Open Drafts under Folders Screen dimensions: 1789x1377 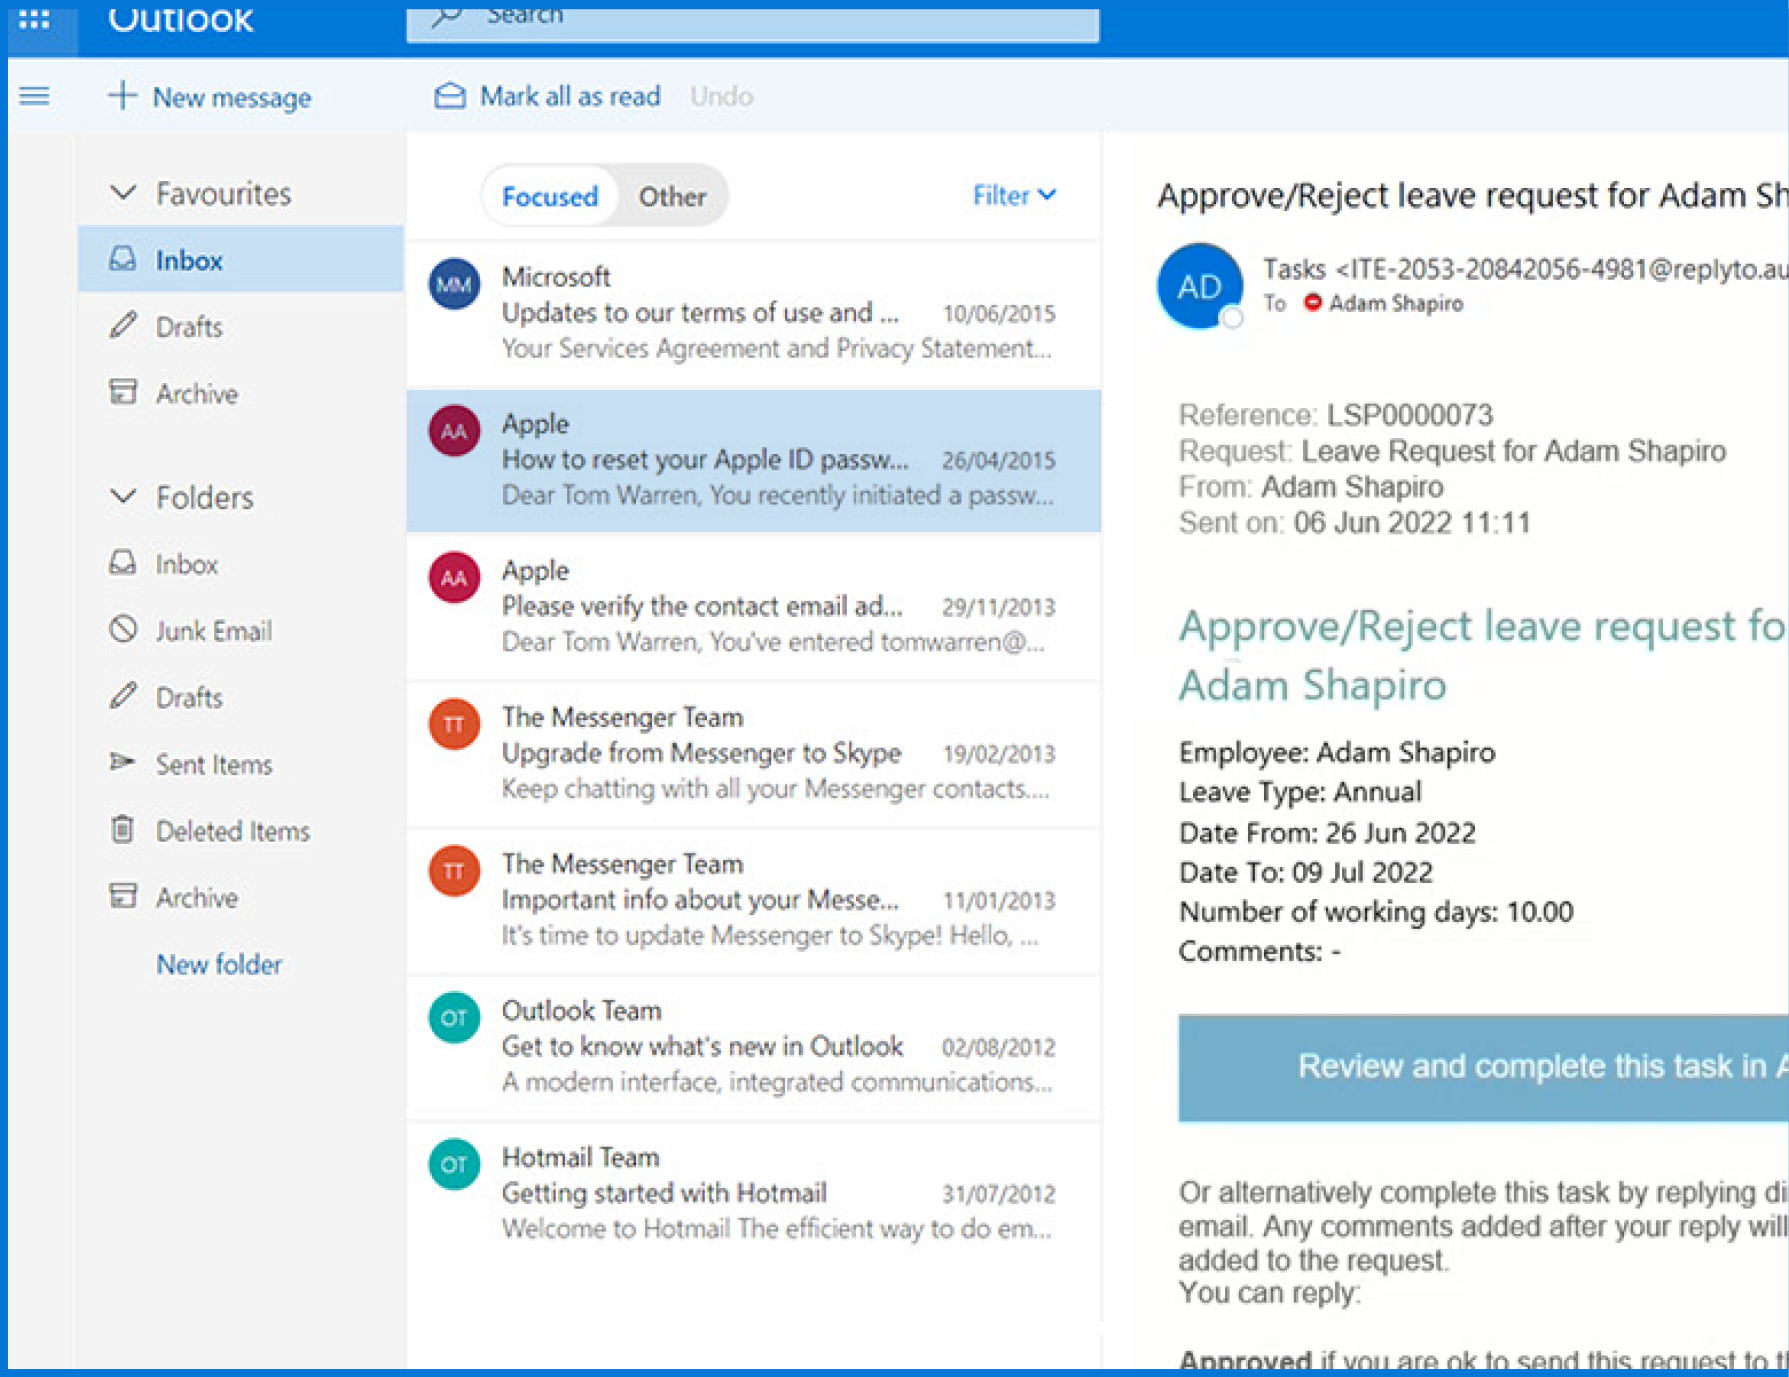coord(241,697)
